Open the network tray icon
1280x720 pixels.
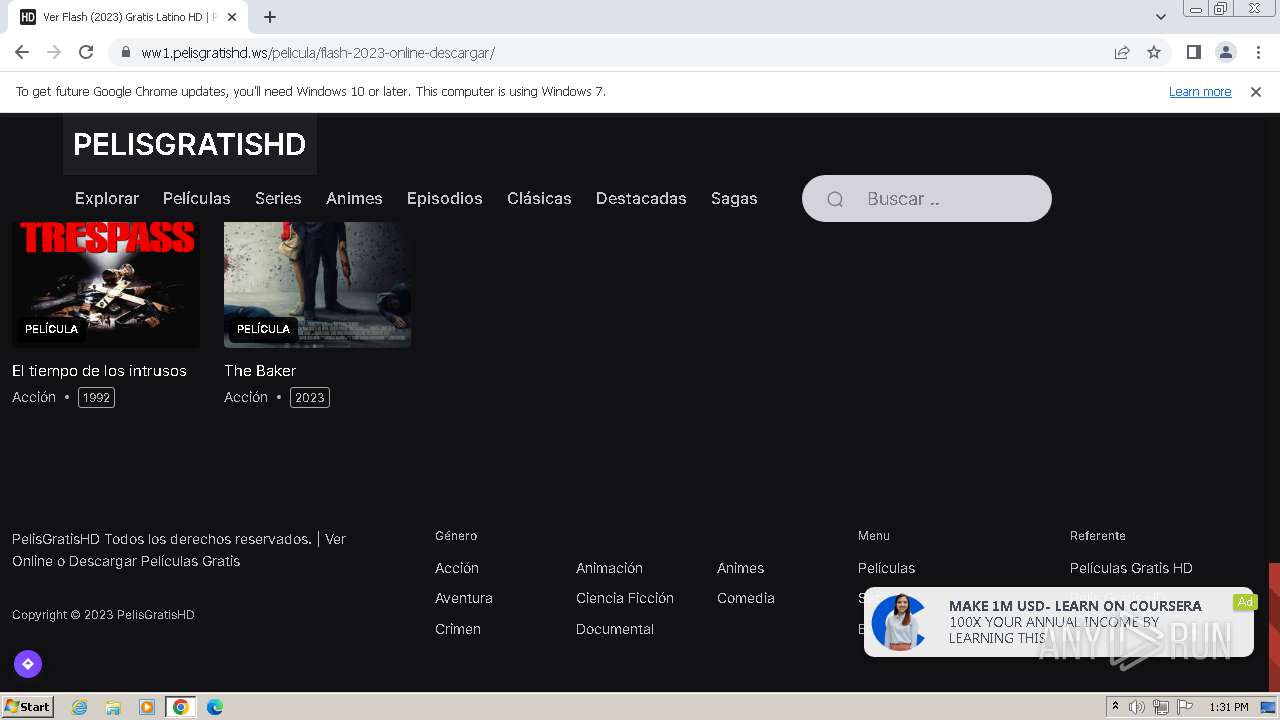tap(1160, 707)
